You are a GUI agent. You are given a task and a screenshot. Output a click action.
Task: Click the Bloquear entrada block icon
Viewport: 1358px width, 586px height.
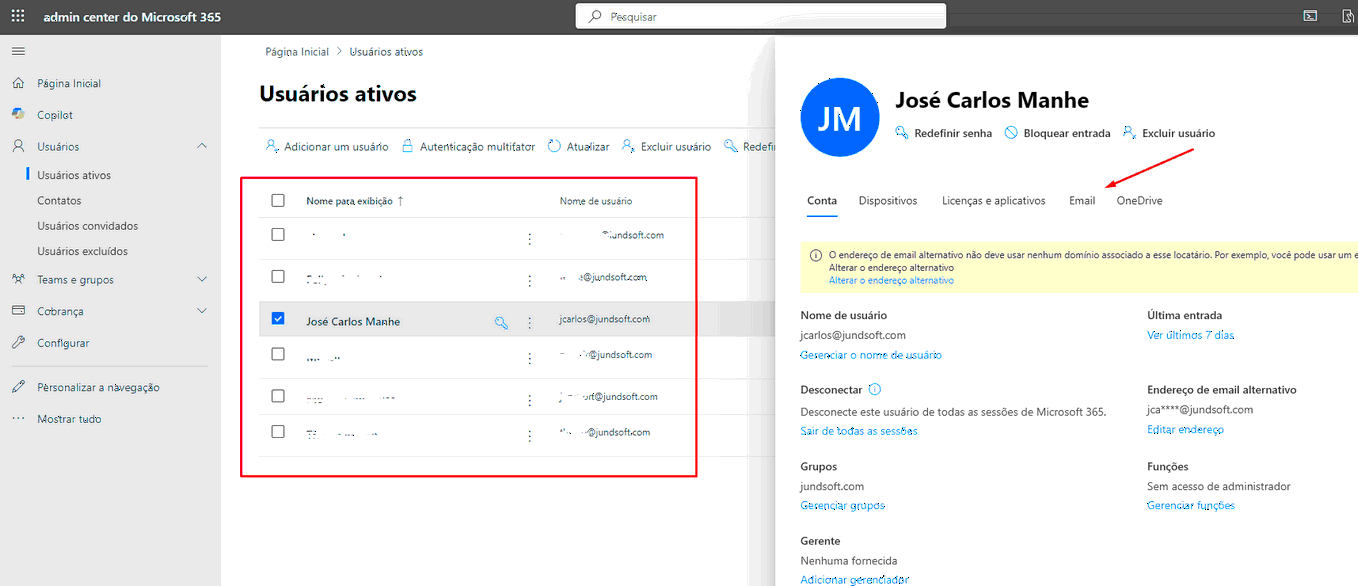1011,133
